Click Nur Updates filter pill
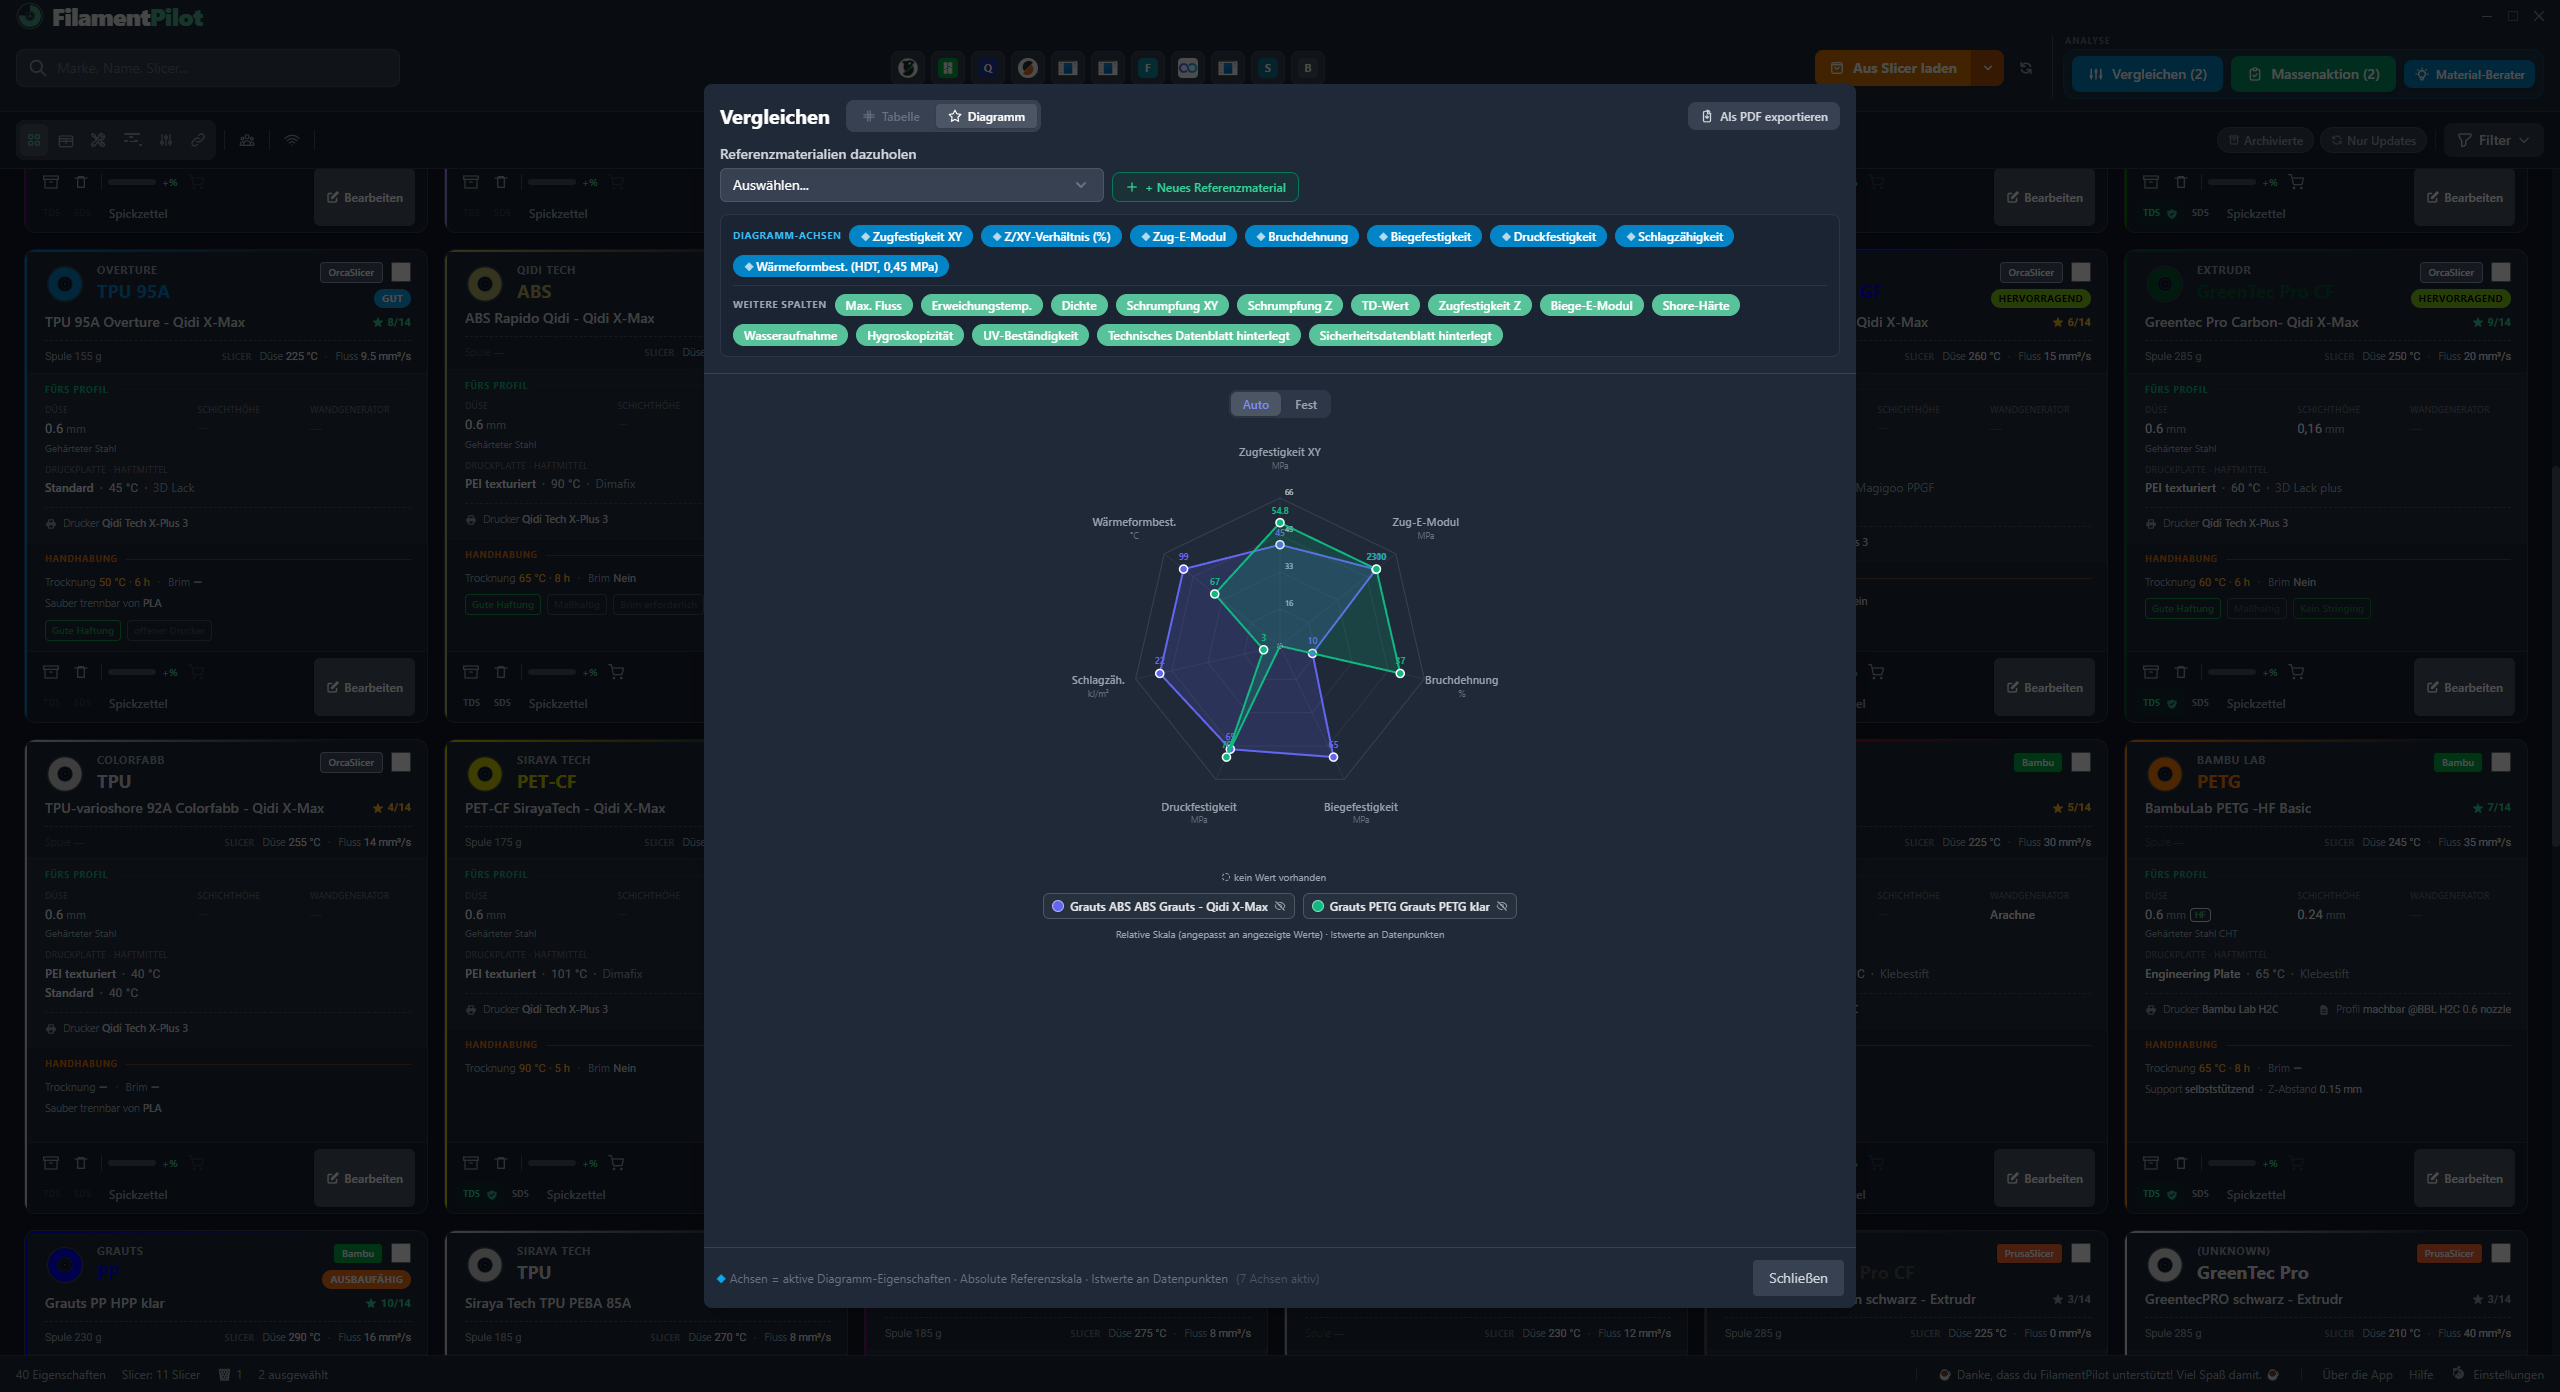This screenshot has height=1392, width=2560. click(2372, 141)
